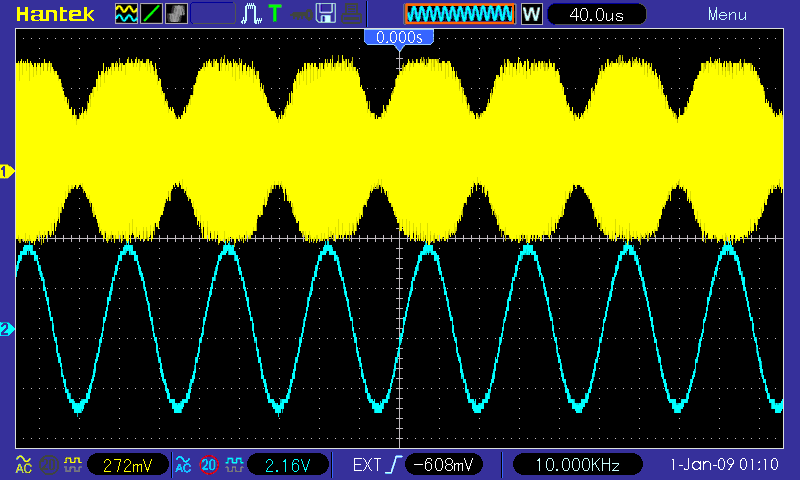Select the green diagonal line vector icon
This screenshot has height=480, width=800.
pyautogui.click(x=151, y=14)
